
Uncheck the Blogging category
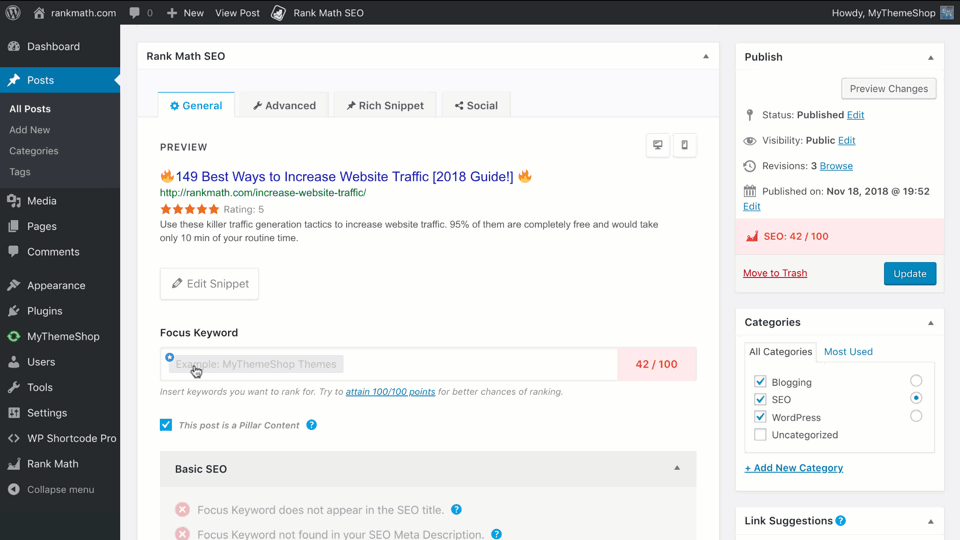point(760,381)
